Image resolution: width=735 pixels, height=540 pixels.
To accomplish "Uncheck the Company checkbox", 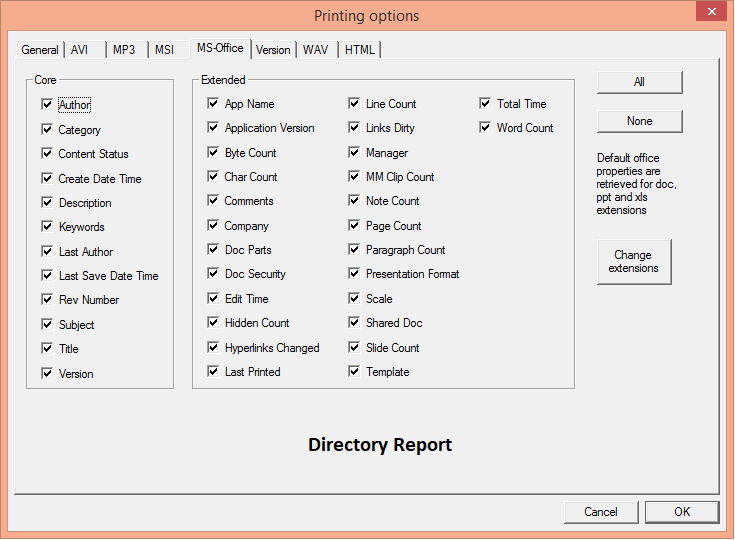I will [213, 225].
